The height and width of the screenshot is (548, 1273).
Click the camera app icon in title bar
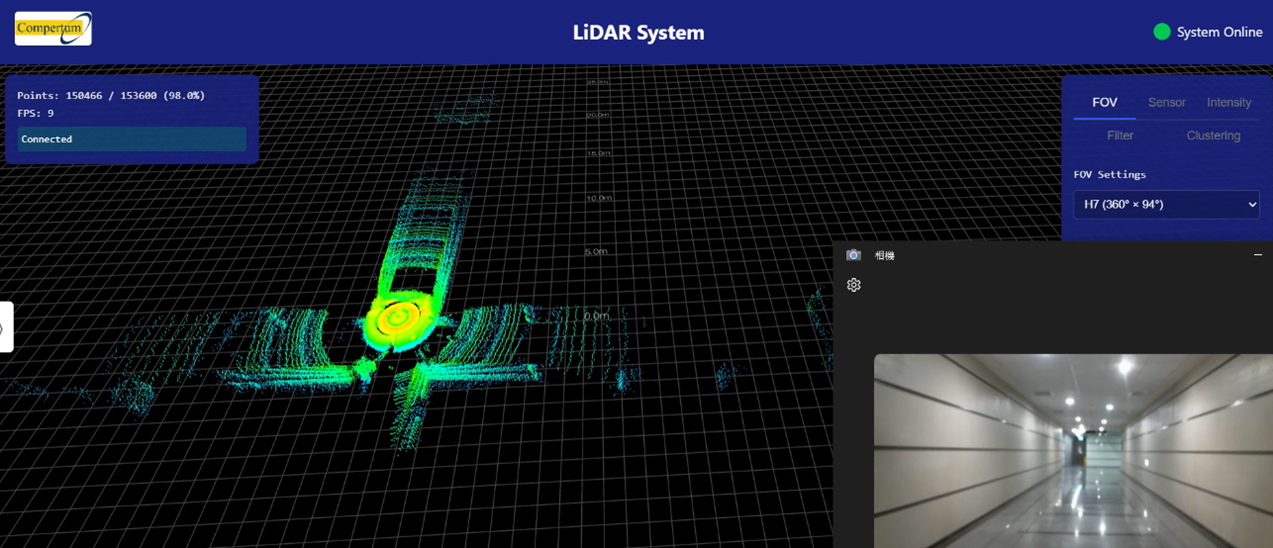853,256
